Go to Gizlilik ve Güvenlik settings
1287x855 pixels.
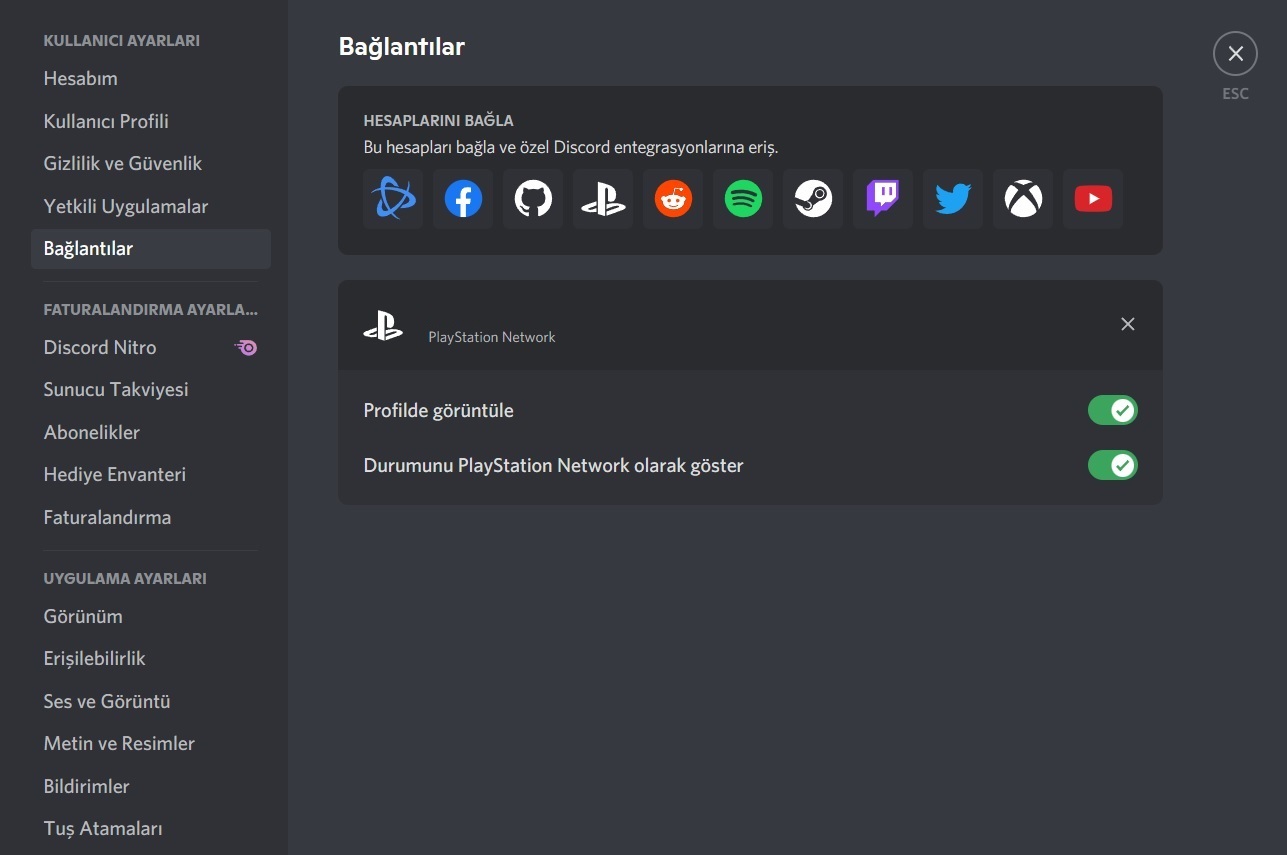[x=123, y=163]
